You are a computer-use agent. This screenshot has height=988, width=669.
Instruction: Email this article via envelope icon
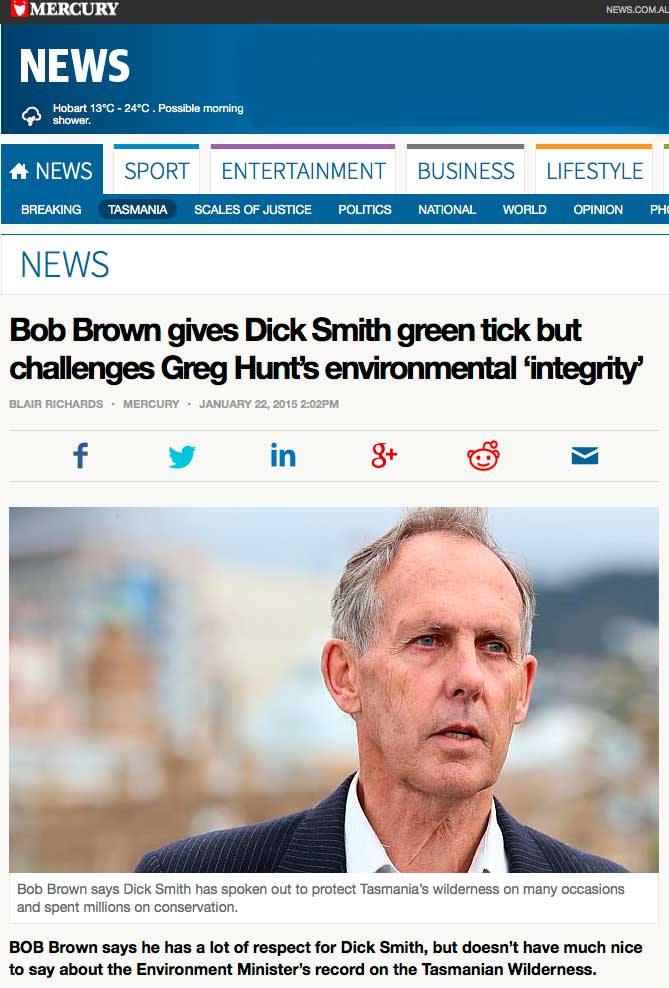tap(585, 455)
